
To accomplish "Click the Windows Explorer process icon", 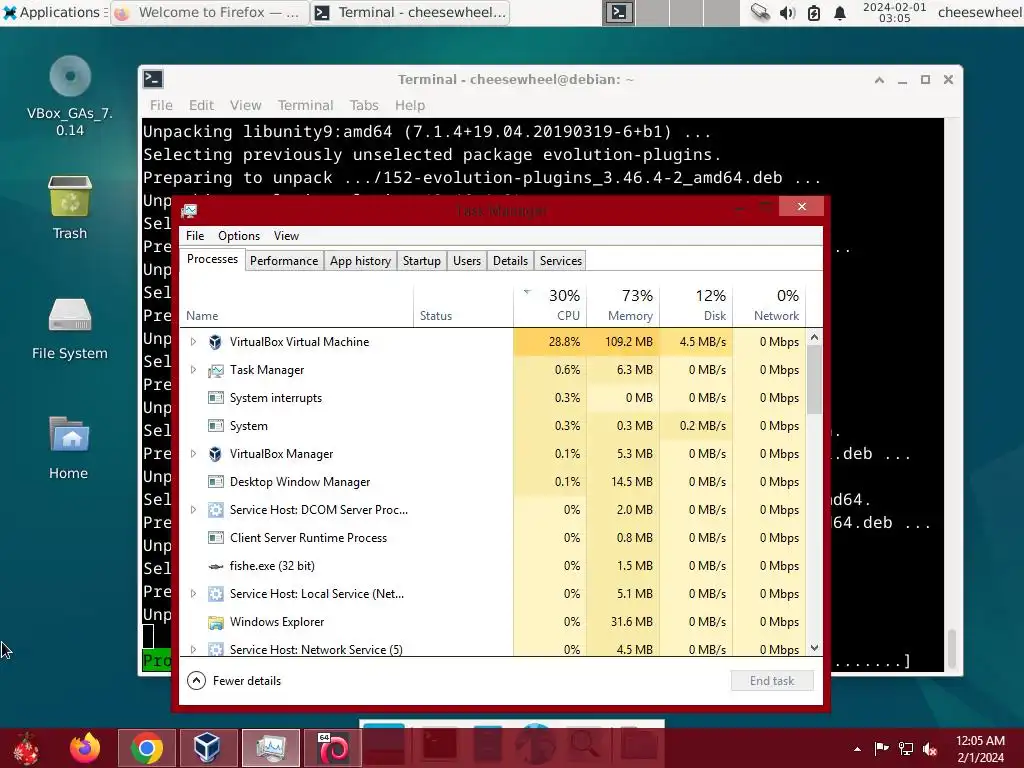I will coord(215,622).
